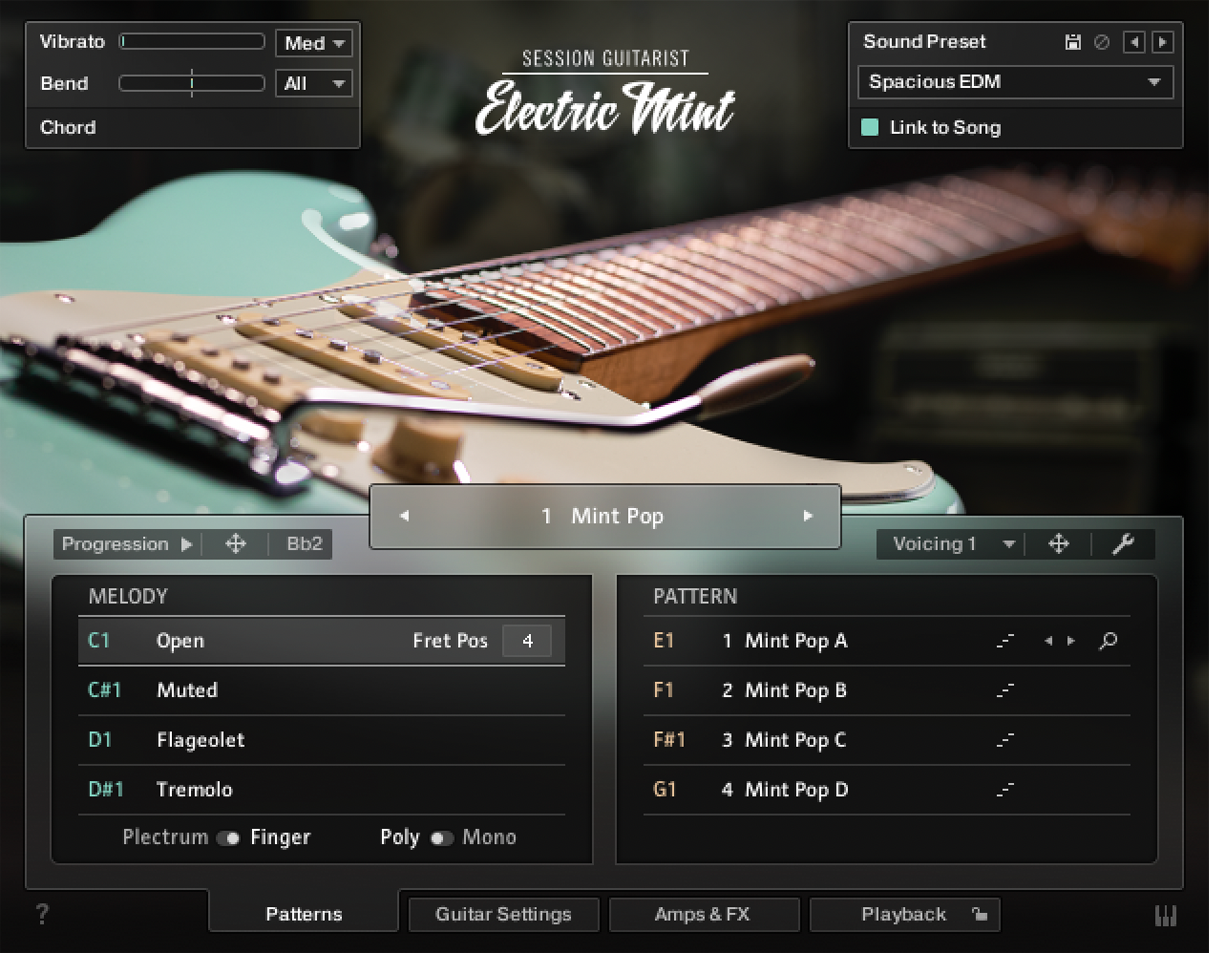The height and width of the screenshot is (953, 1209).
Task: Open the Guitar Settings tab
Action: pyautogui.click(x=503, y=913)
